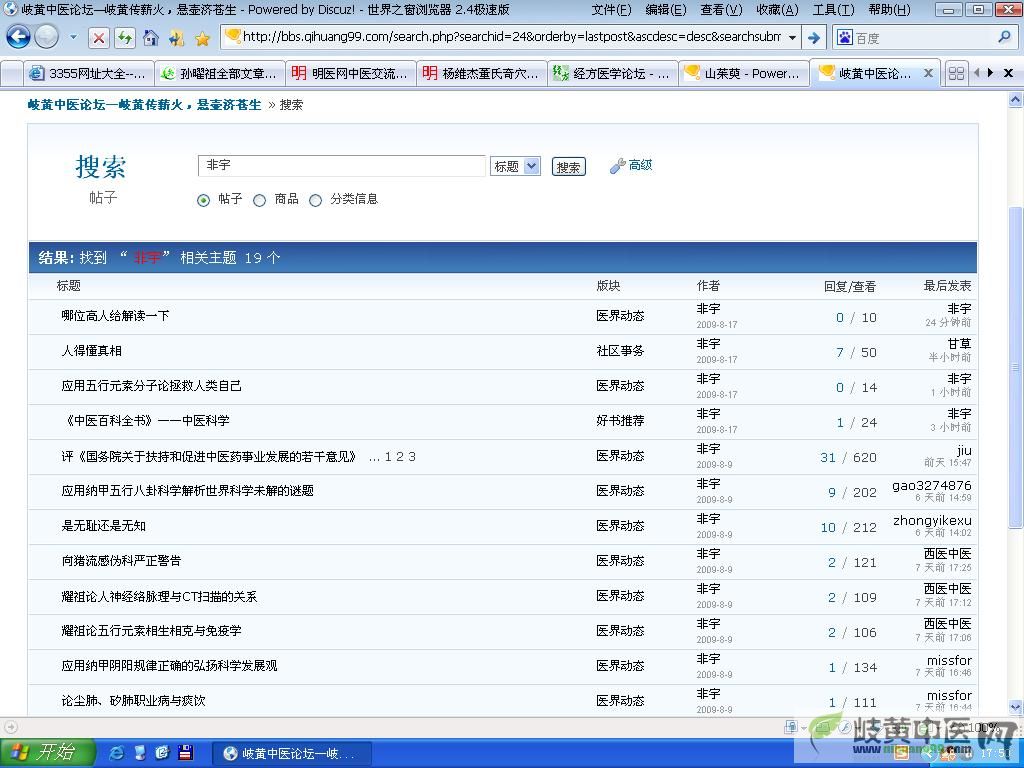The image size is (1024, 768).
Task: Go to the browser home page icon
Action: click(x=150, y=38)
